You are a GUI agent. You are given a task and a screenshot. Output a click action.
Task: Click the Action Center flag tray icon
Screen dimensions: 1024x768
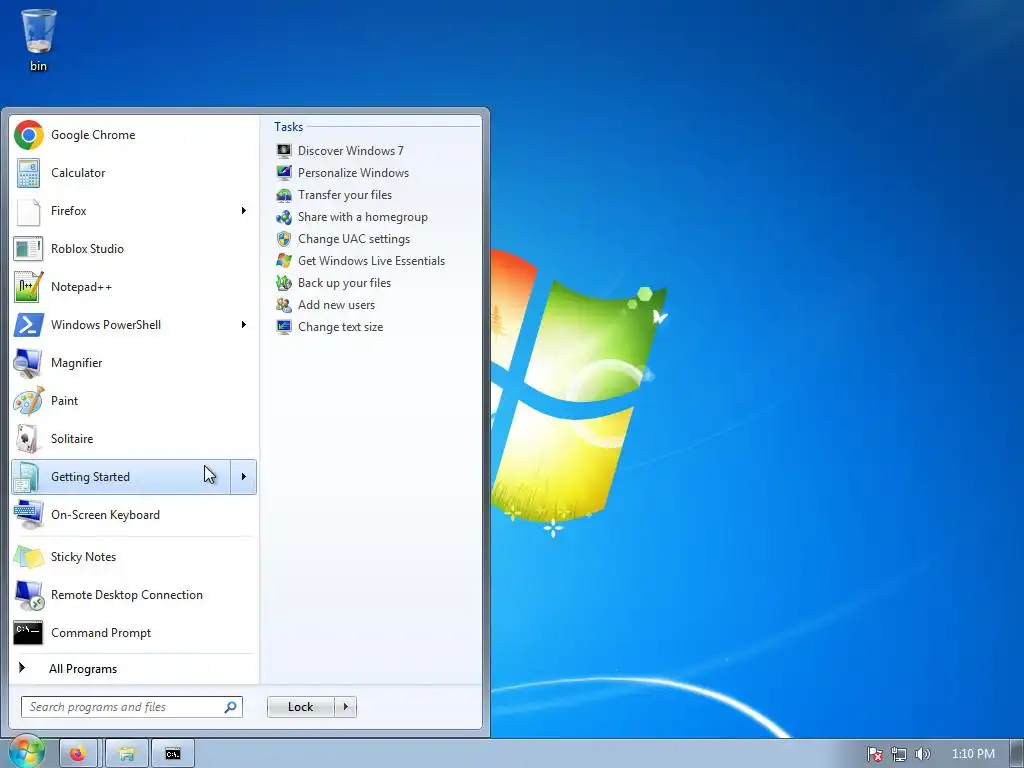click(875, 754)
